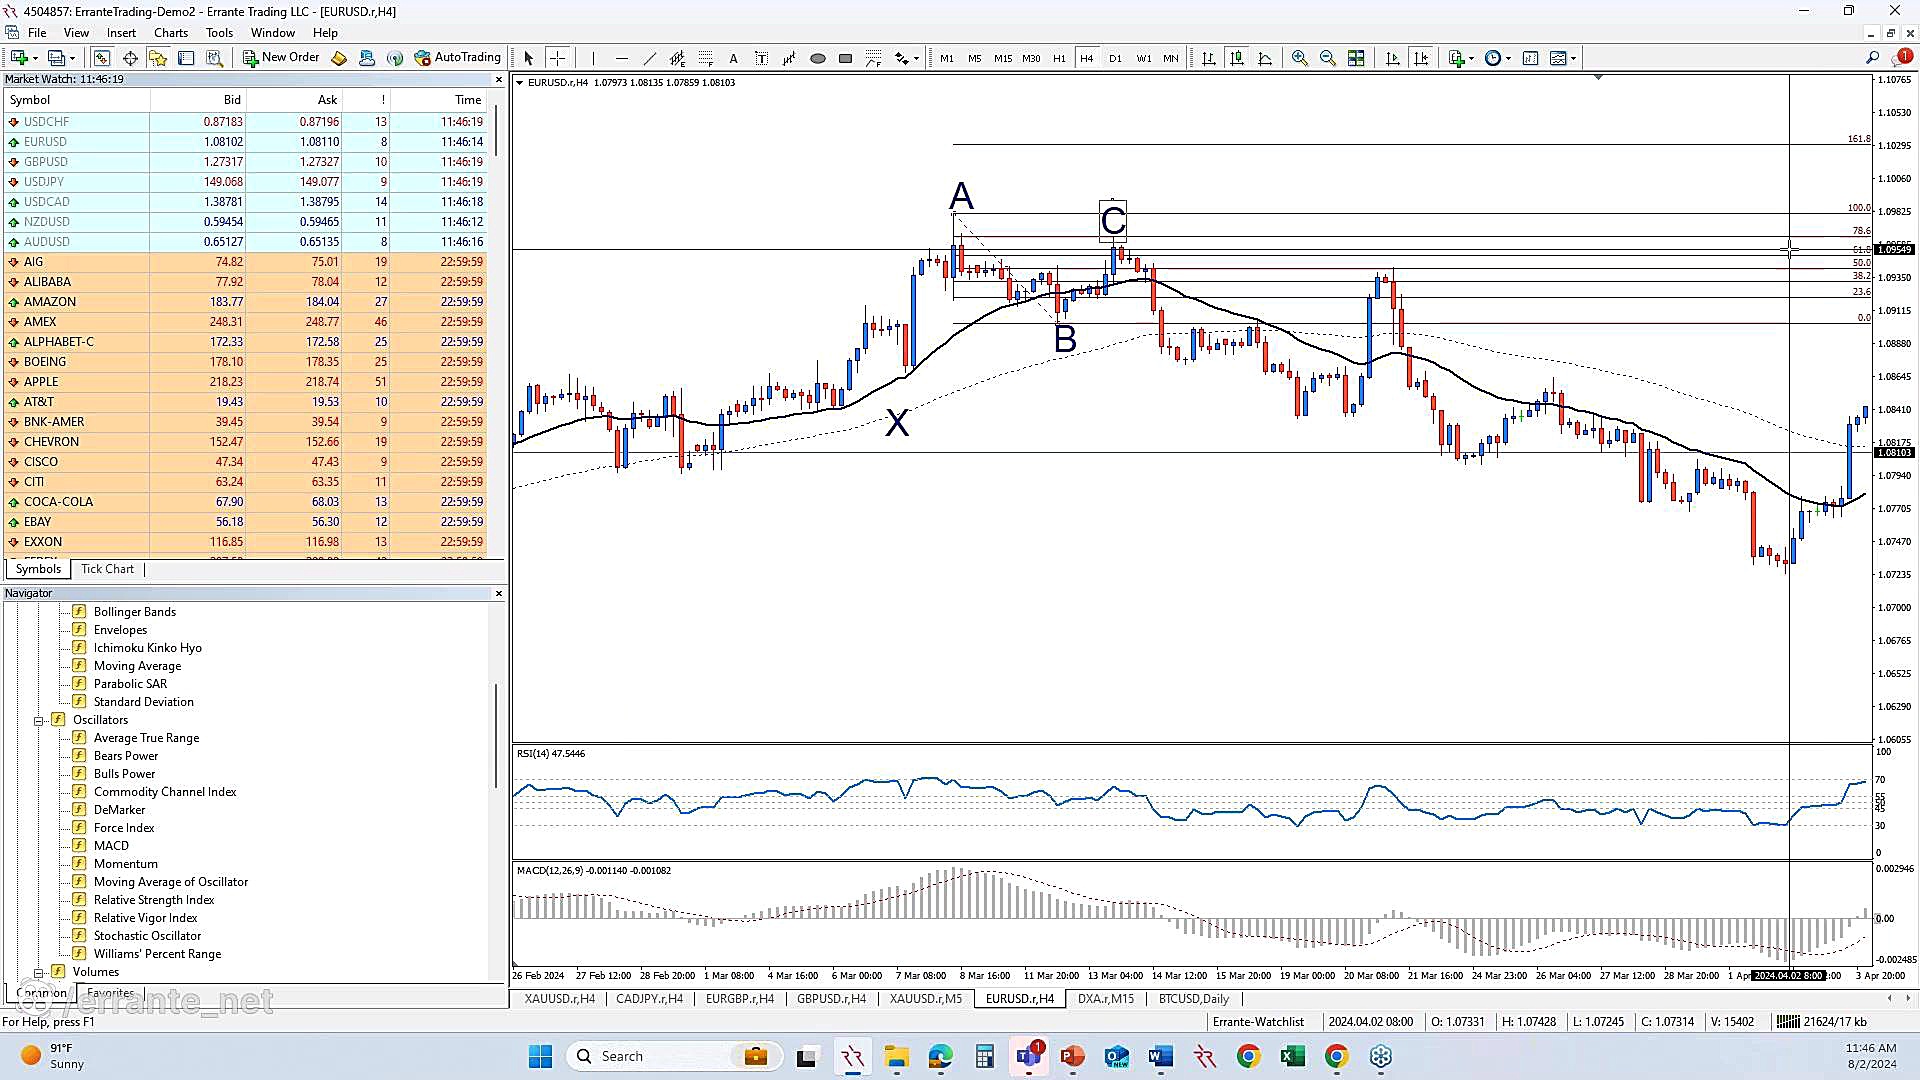Open the Profiles toolbar icon
Screen dimensions: 1920x1080
tap(57, 58)
